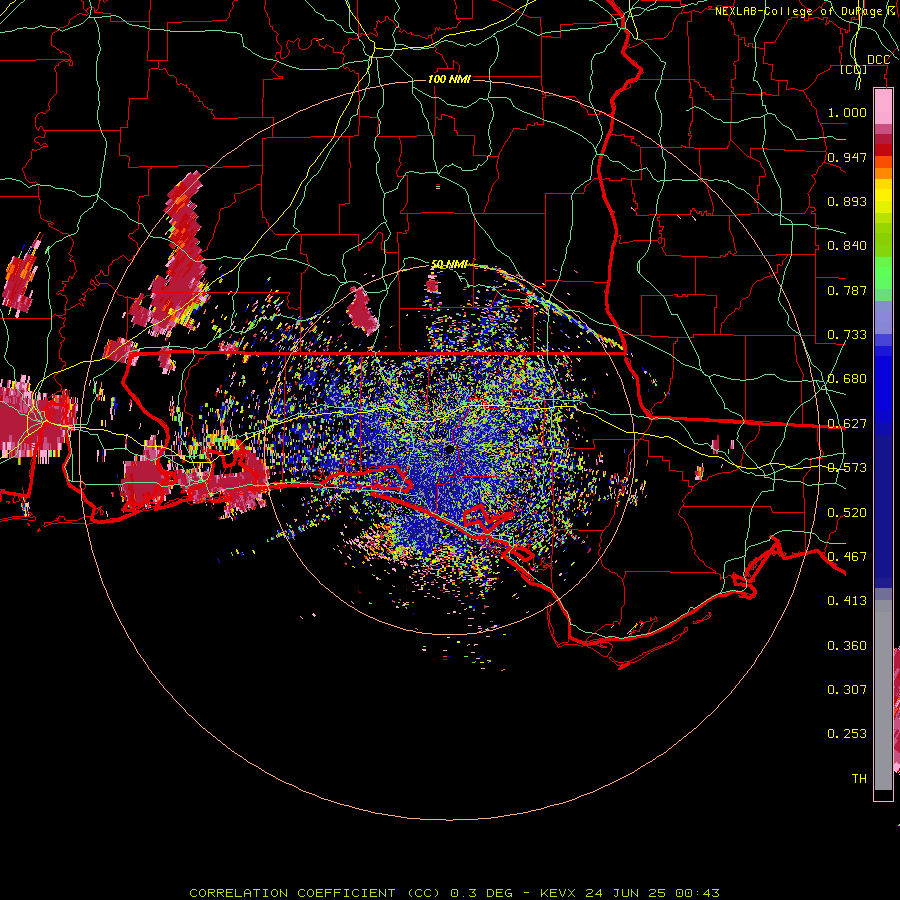Click the 1.000 value on the color scale
The width and height of the screenshot is (900, 900).
pos(847,112)
